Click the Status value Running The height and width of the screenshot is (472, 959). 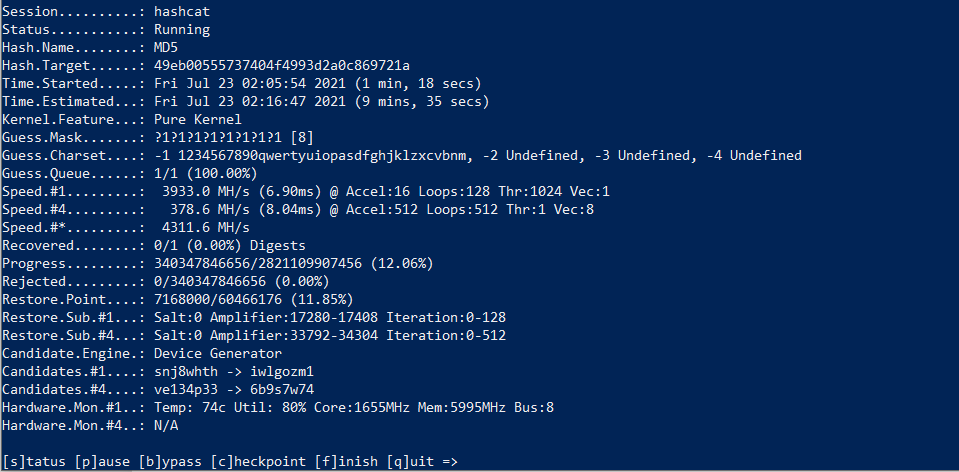pos(182,29)
